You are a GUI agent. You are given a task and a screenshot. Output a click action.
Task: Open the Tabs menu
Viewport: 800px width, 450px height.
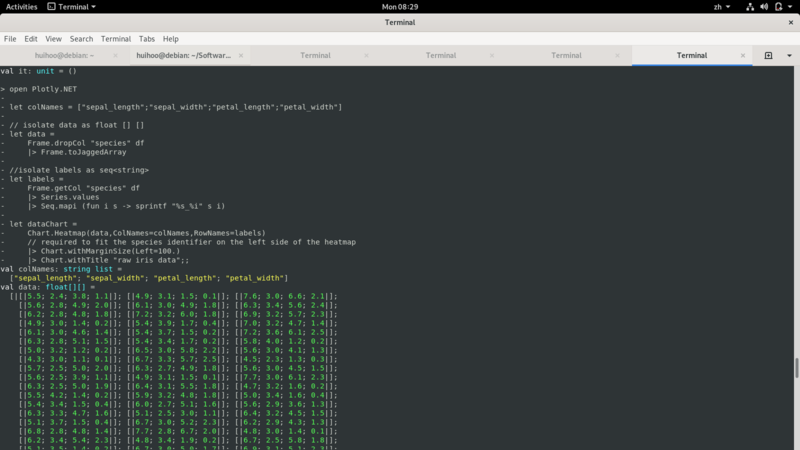click(x=147, y=39)
